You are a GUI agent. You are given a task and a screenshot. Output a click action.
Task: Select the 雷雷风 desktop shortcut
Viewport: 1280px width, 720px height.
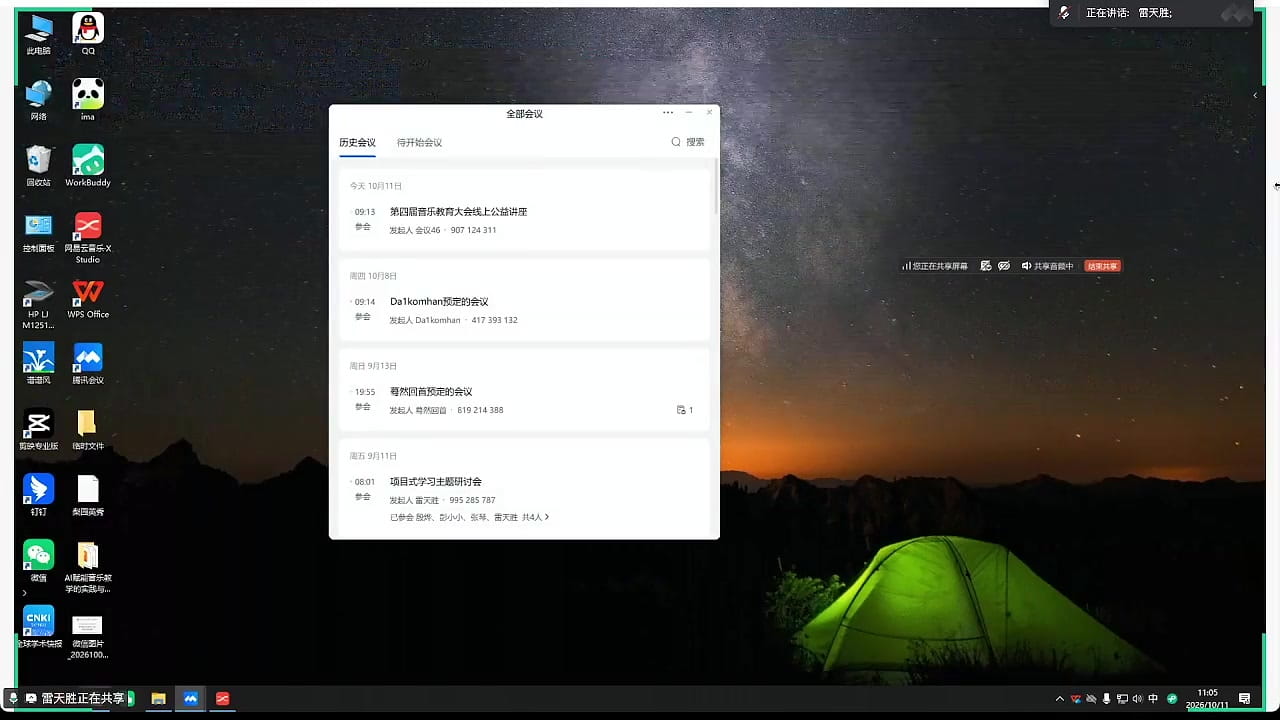[38, 364]
